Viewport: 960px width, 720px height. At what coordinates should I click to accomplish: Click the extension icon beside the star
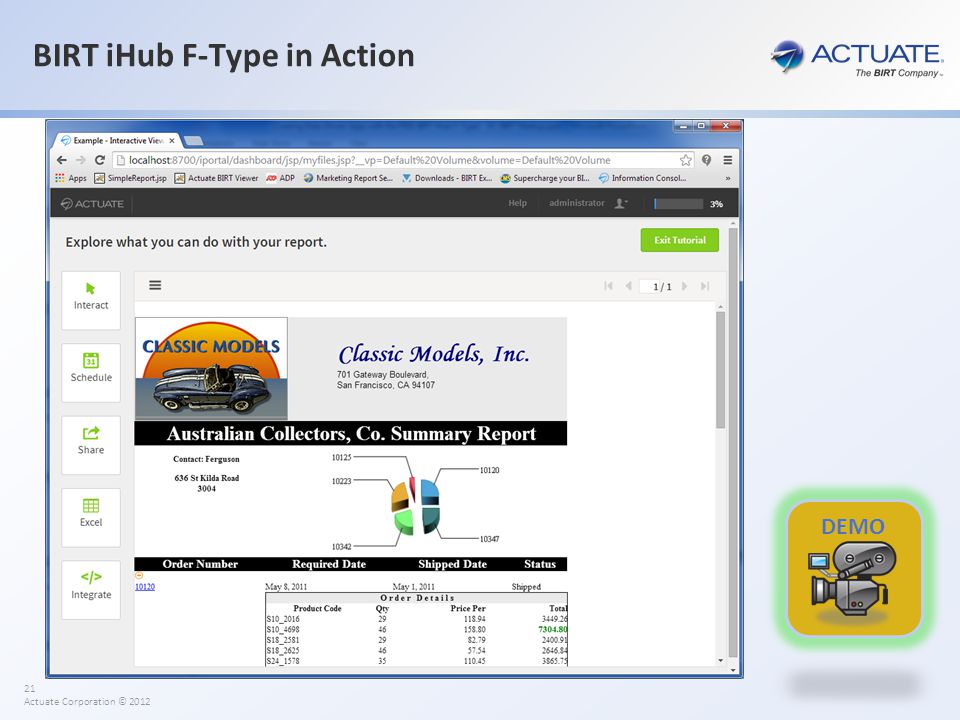pyautogui.click(x=707, y=160)
